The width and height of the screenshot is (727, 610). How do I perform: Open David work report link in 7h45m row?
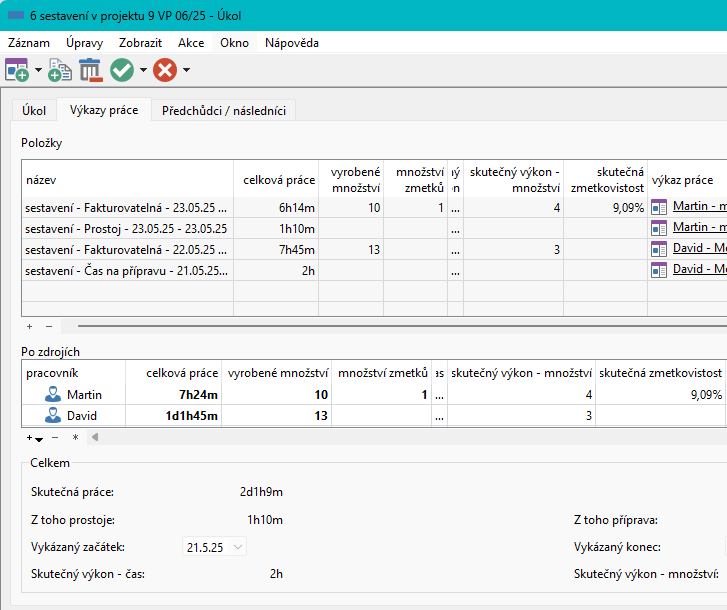[x=700, y=248]
